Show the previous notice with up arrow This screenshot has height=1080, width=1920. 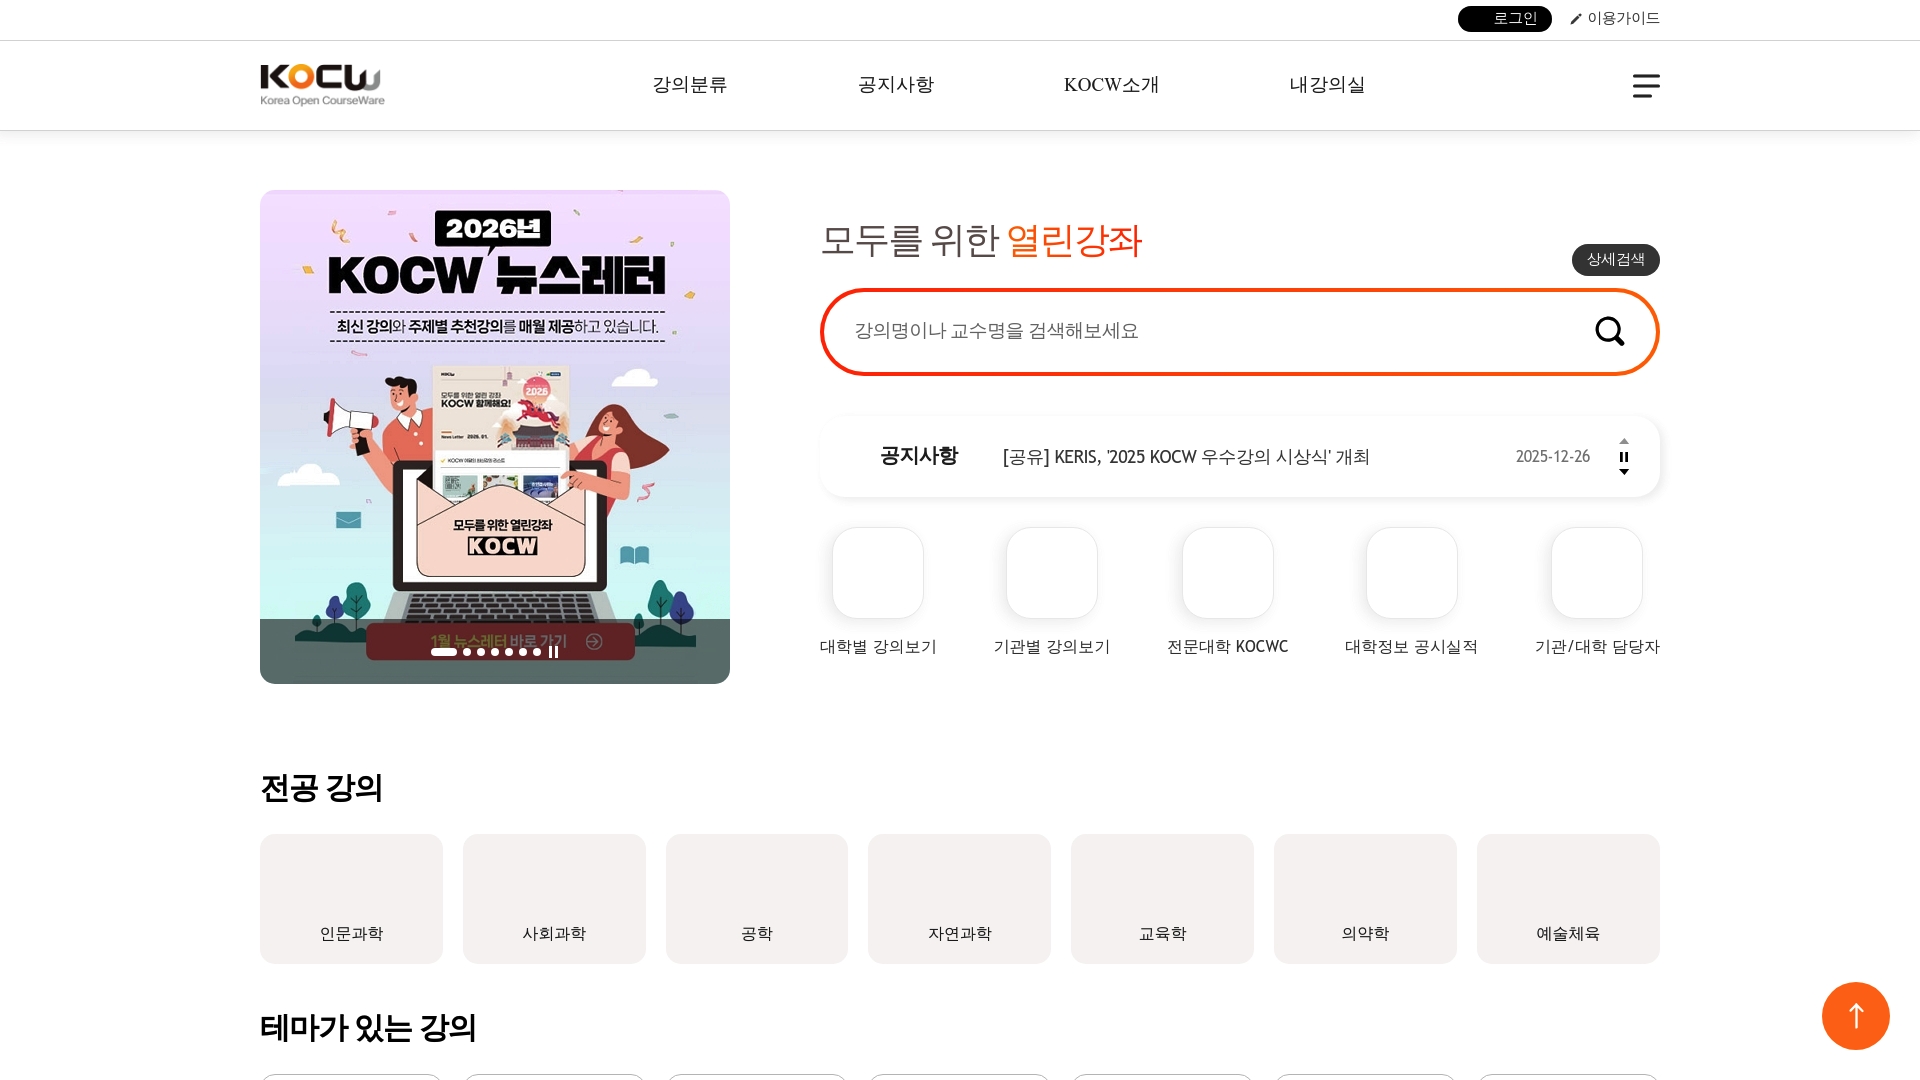point(1624,440)
